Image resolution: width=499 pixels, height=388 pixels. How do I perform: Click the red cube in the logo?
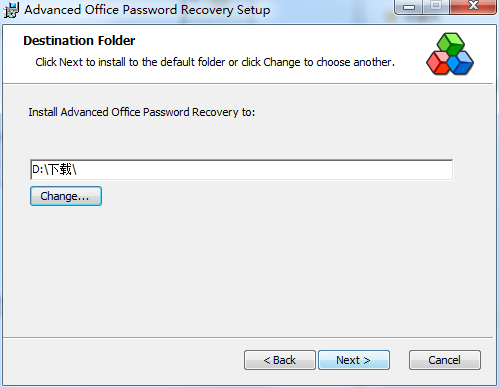[438, 63]
